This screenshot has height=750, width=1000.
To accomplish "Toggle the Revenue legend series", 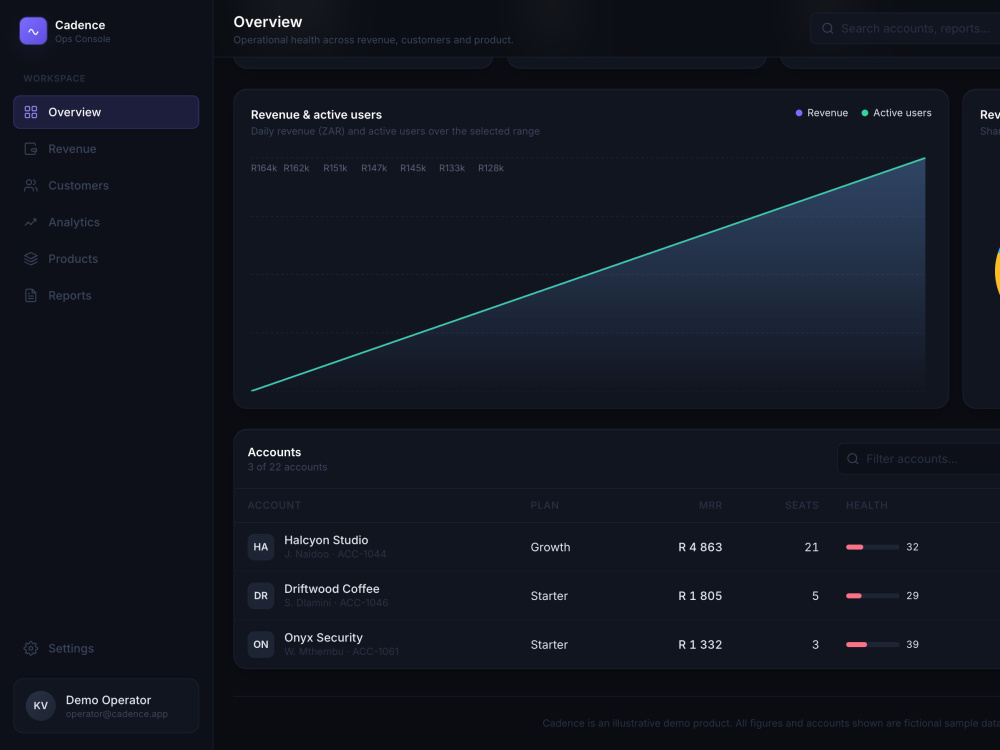I will click(821, 113).
